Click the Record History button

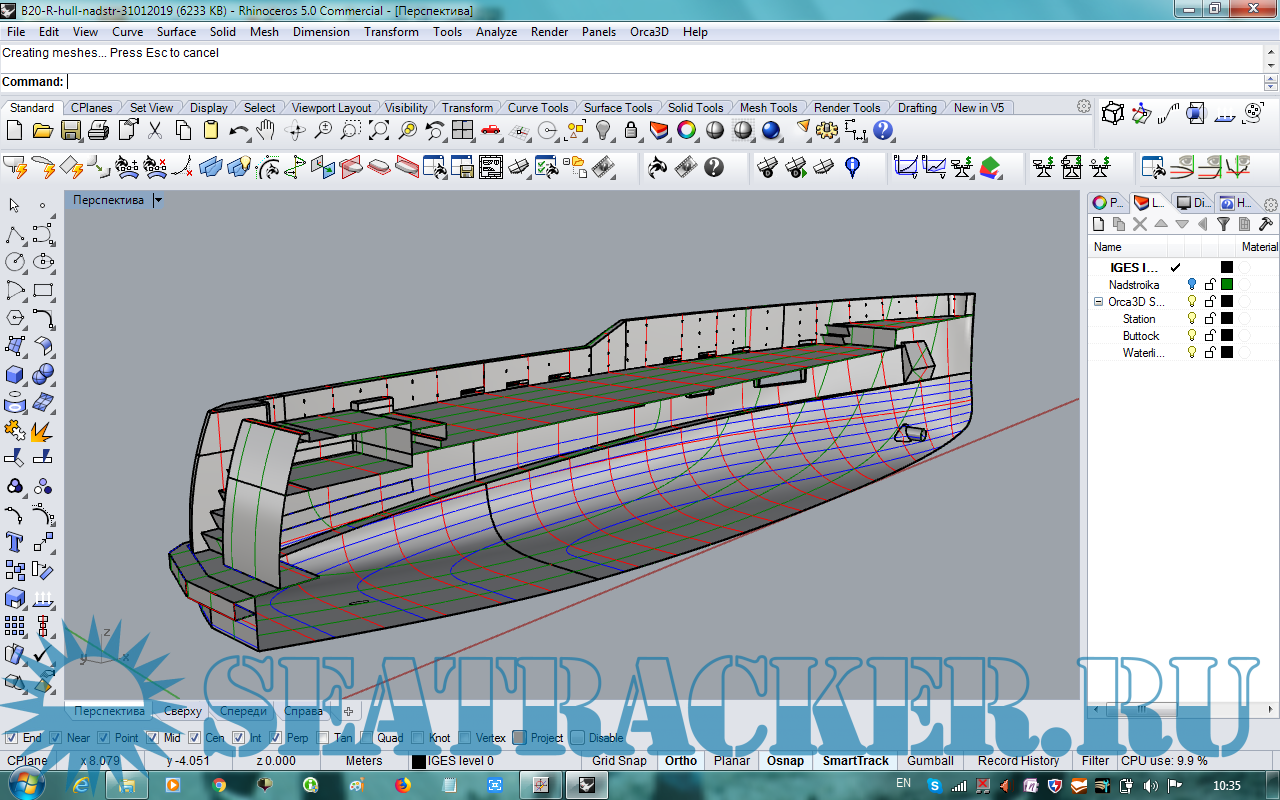click(1018, 761)
